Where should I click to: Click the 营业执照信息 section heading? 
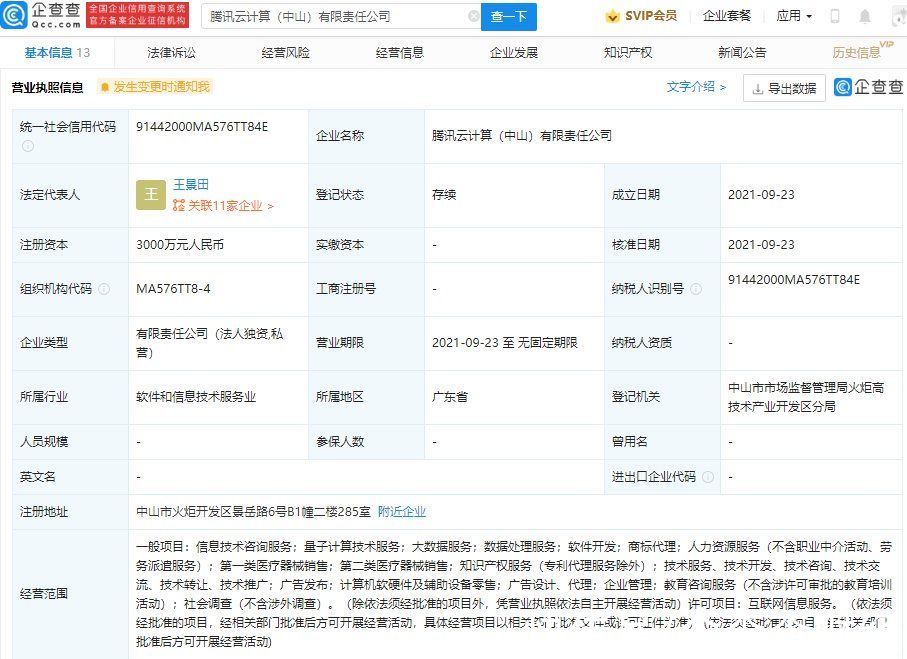pos(47,87)
